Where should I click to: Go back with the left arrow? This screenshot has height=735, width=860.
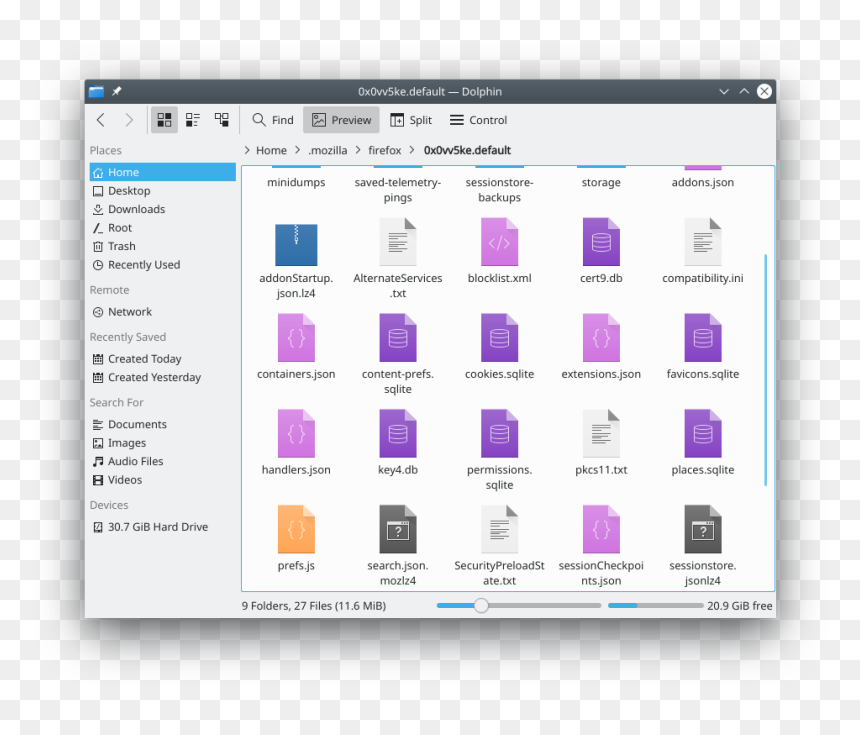click(100, 120)
